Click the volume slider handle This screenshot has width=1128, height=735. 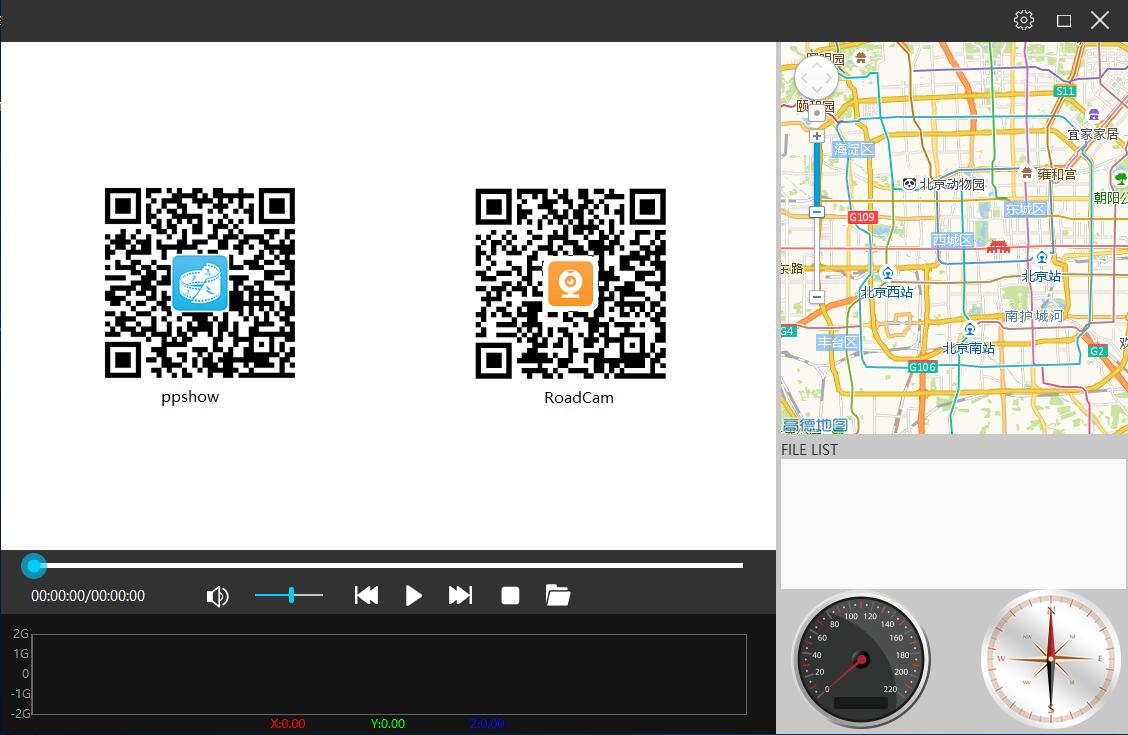click(291, 595)
